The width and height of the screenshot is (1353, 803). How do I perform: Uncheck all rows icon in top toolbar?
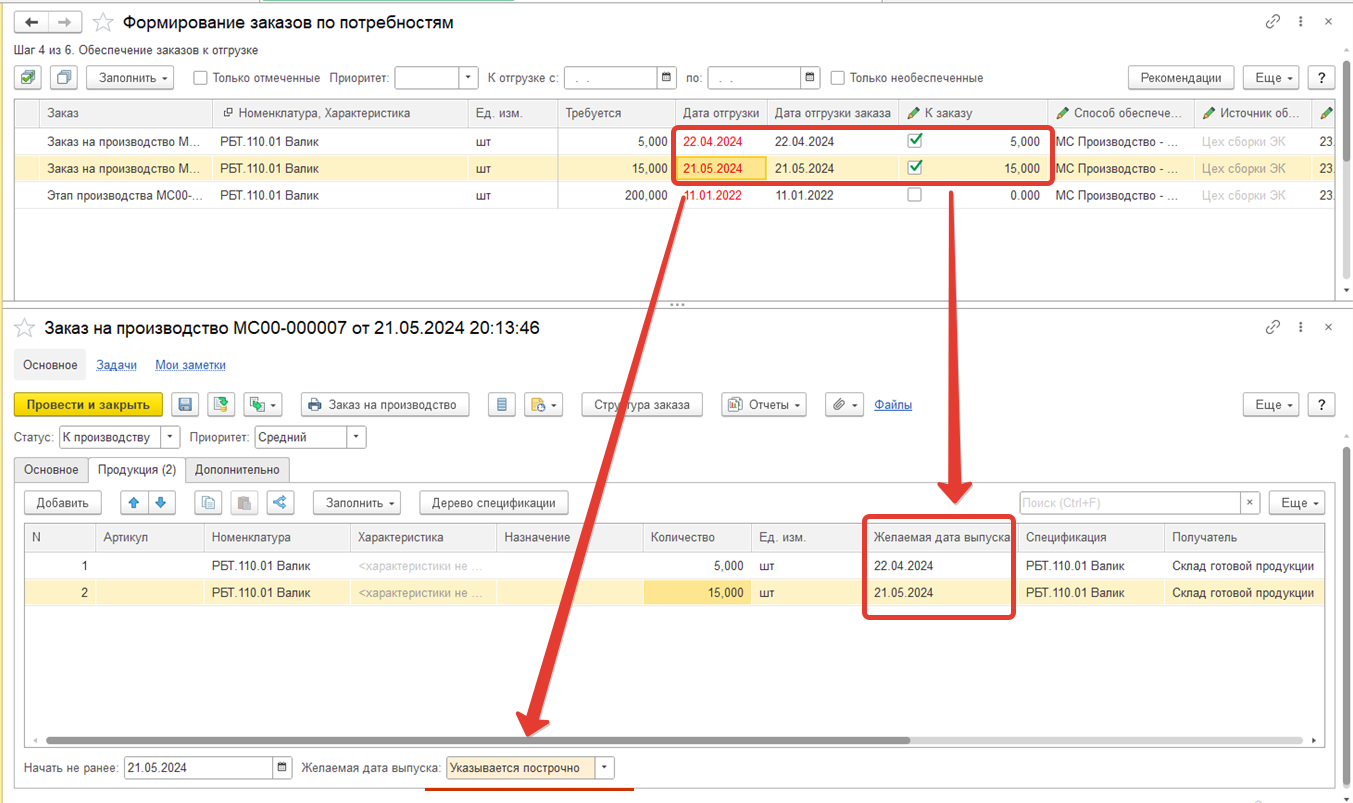(x=63, y=78)
